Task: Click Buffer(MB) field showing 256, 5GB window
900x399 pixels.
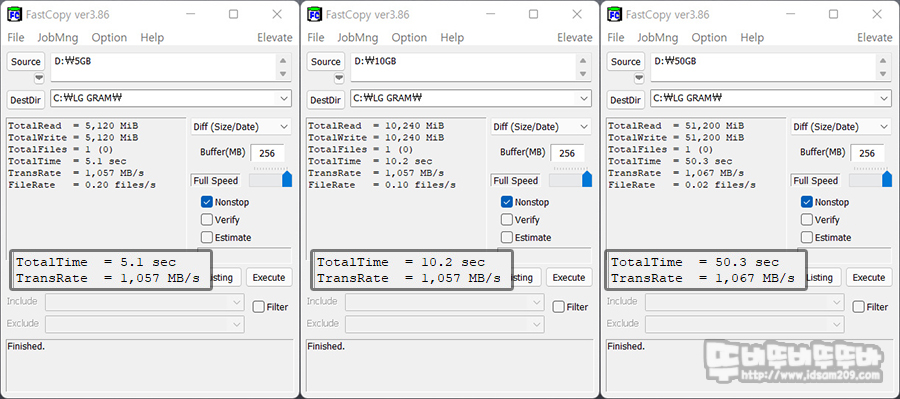Action: (x=267, y=153)
